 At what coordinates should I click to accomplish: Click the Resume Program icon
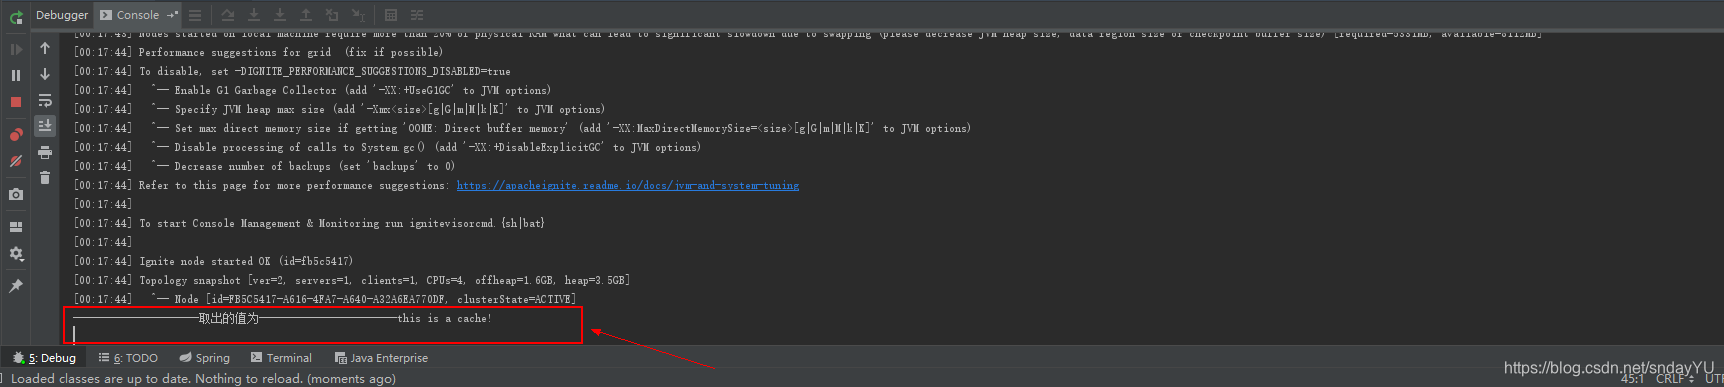click(x=16, y=49)
